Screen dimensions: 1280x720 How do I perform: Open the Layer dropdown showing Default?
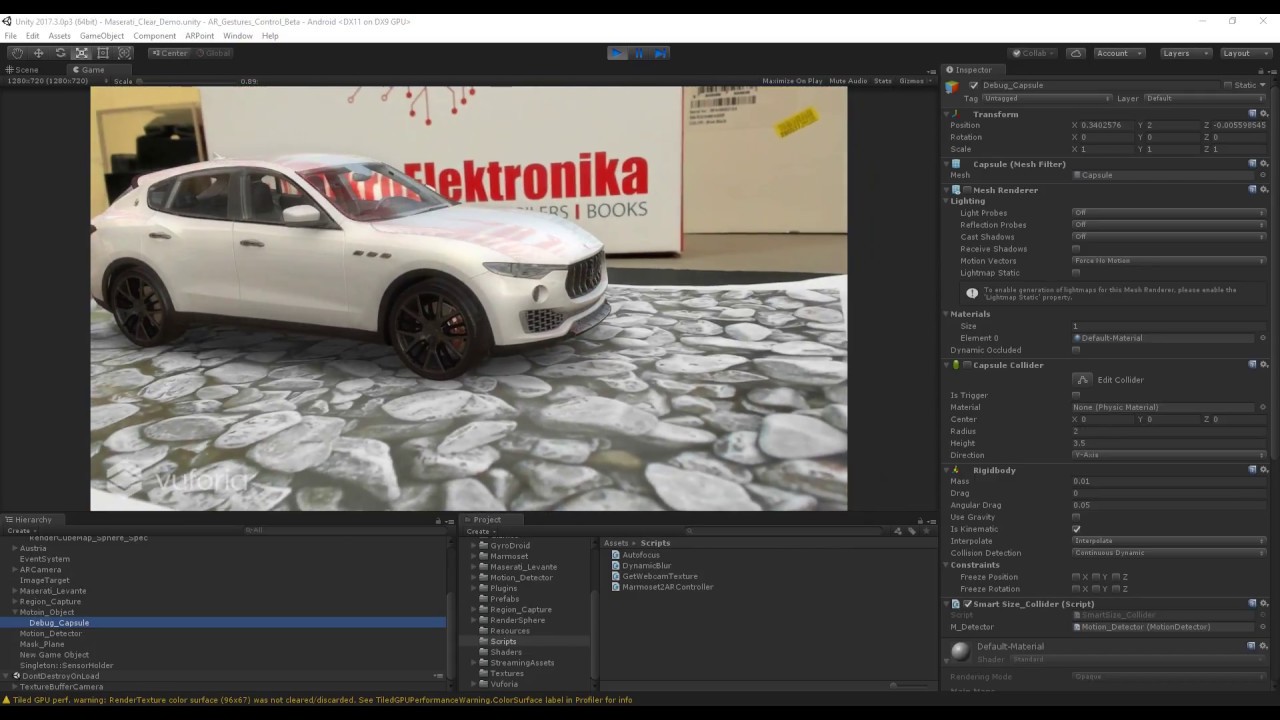(1205, 98)
